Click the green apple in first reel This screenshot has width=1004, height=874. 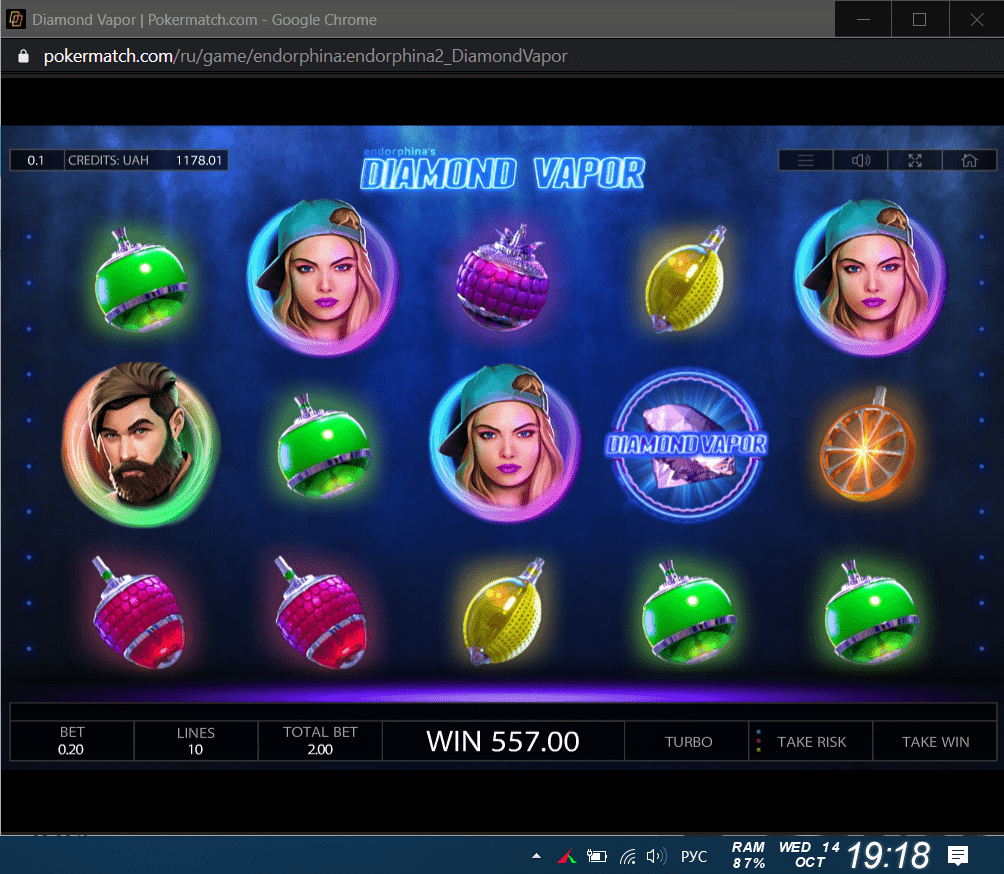click(140, 280)
